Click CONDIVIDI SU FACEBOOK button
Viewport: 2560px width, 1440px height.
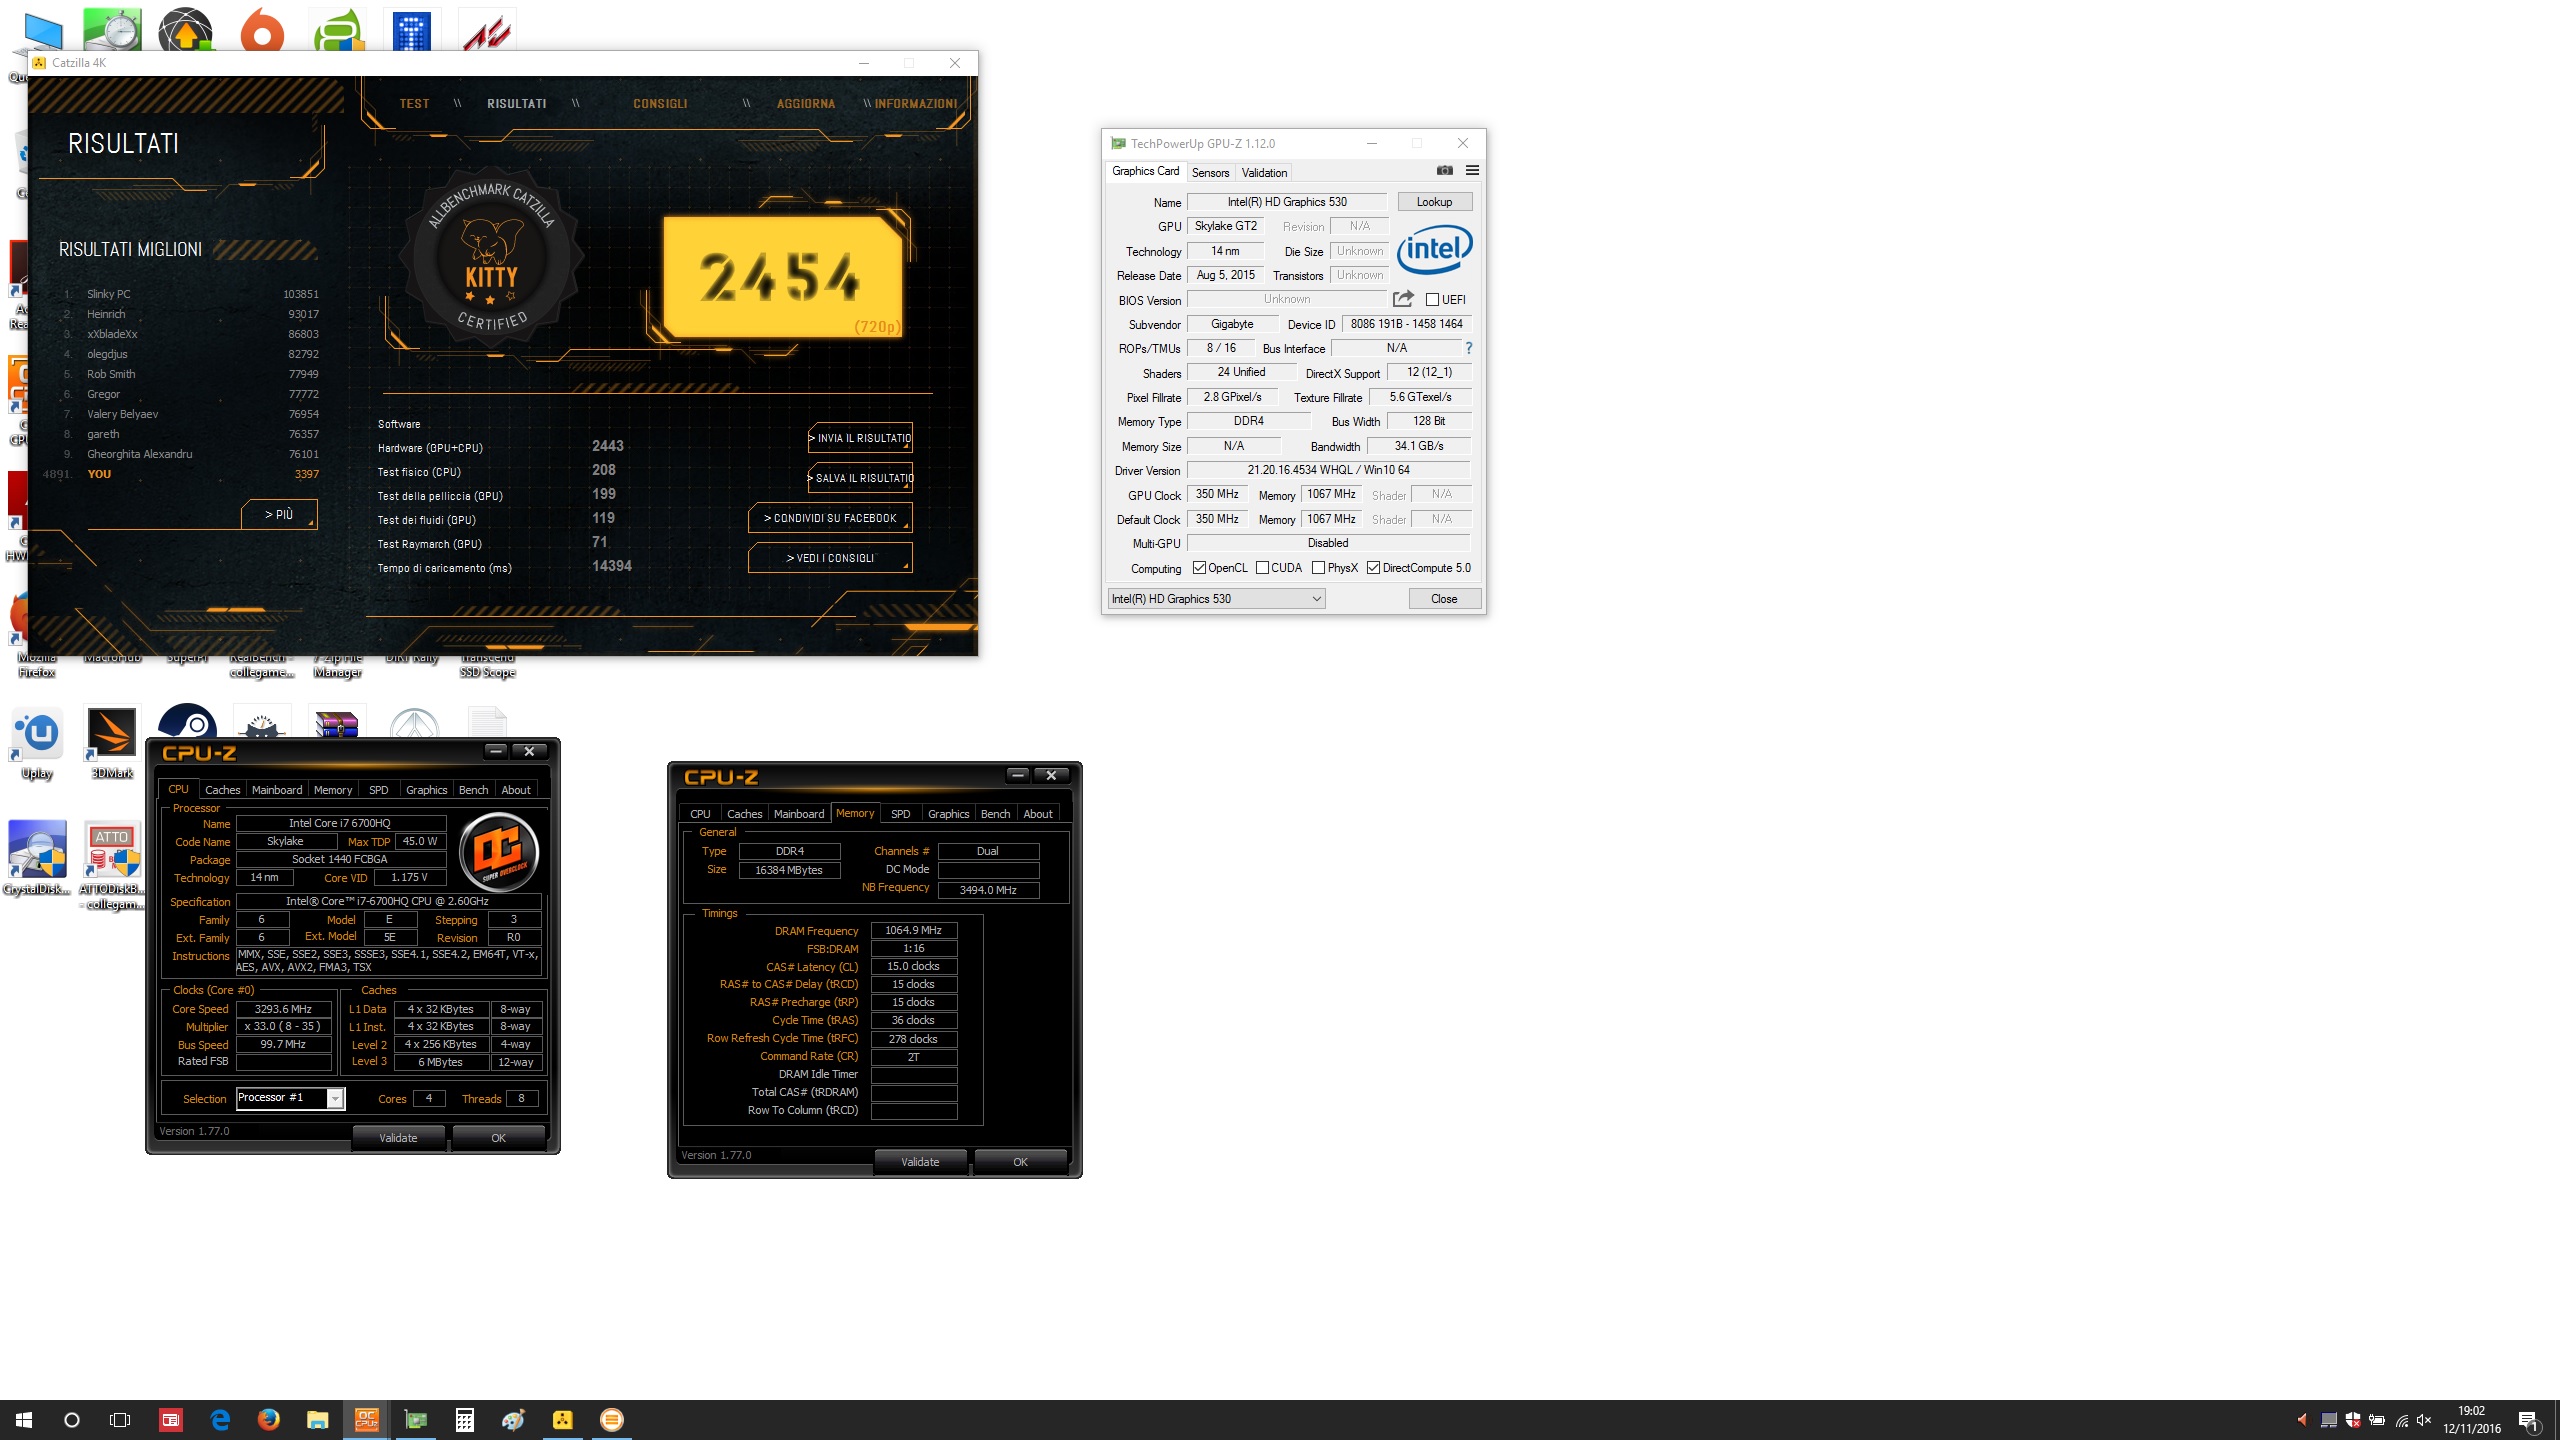(x=830, y=518)
